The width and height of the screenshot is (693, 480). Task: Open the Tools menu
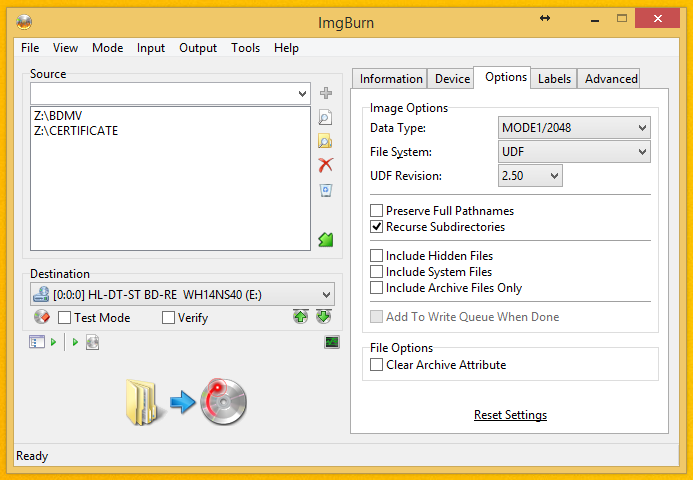(245, 48)
